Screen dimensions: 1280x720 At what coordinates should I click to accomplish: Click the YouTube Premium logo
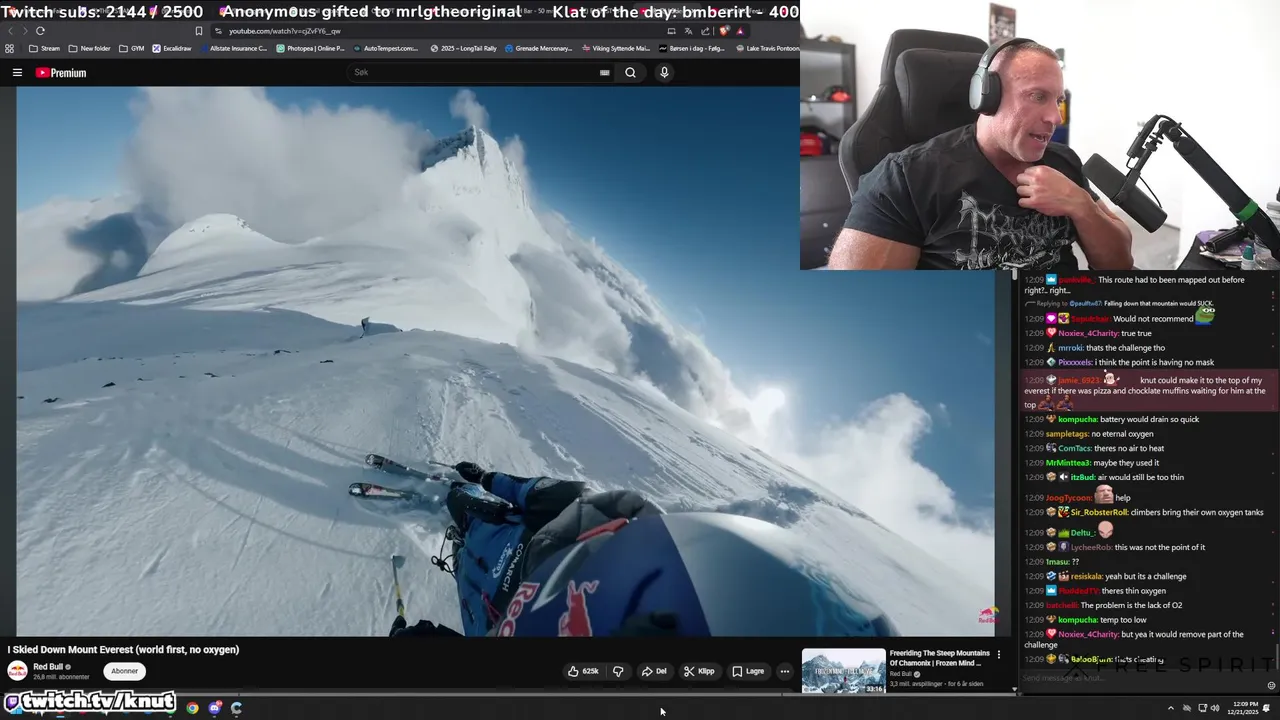coord(61,72)
